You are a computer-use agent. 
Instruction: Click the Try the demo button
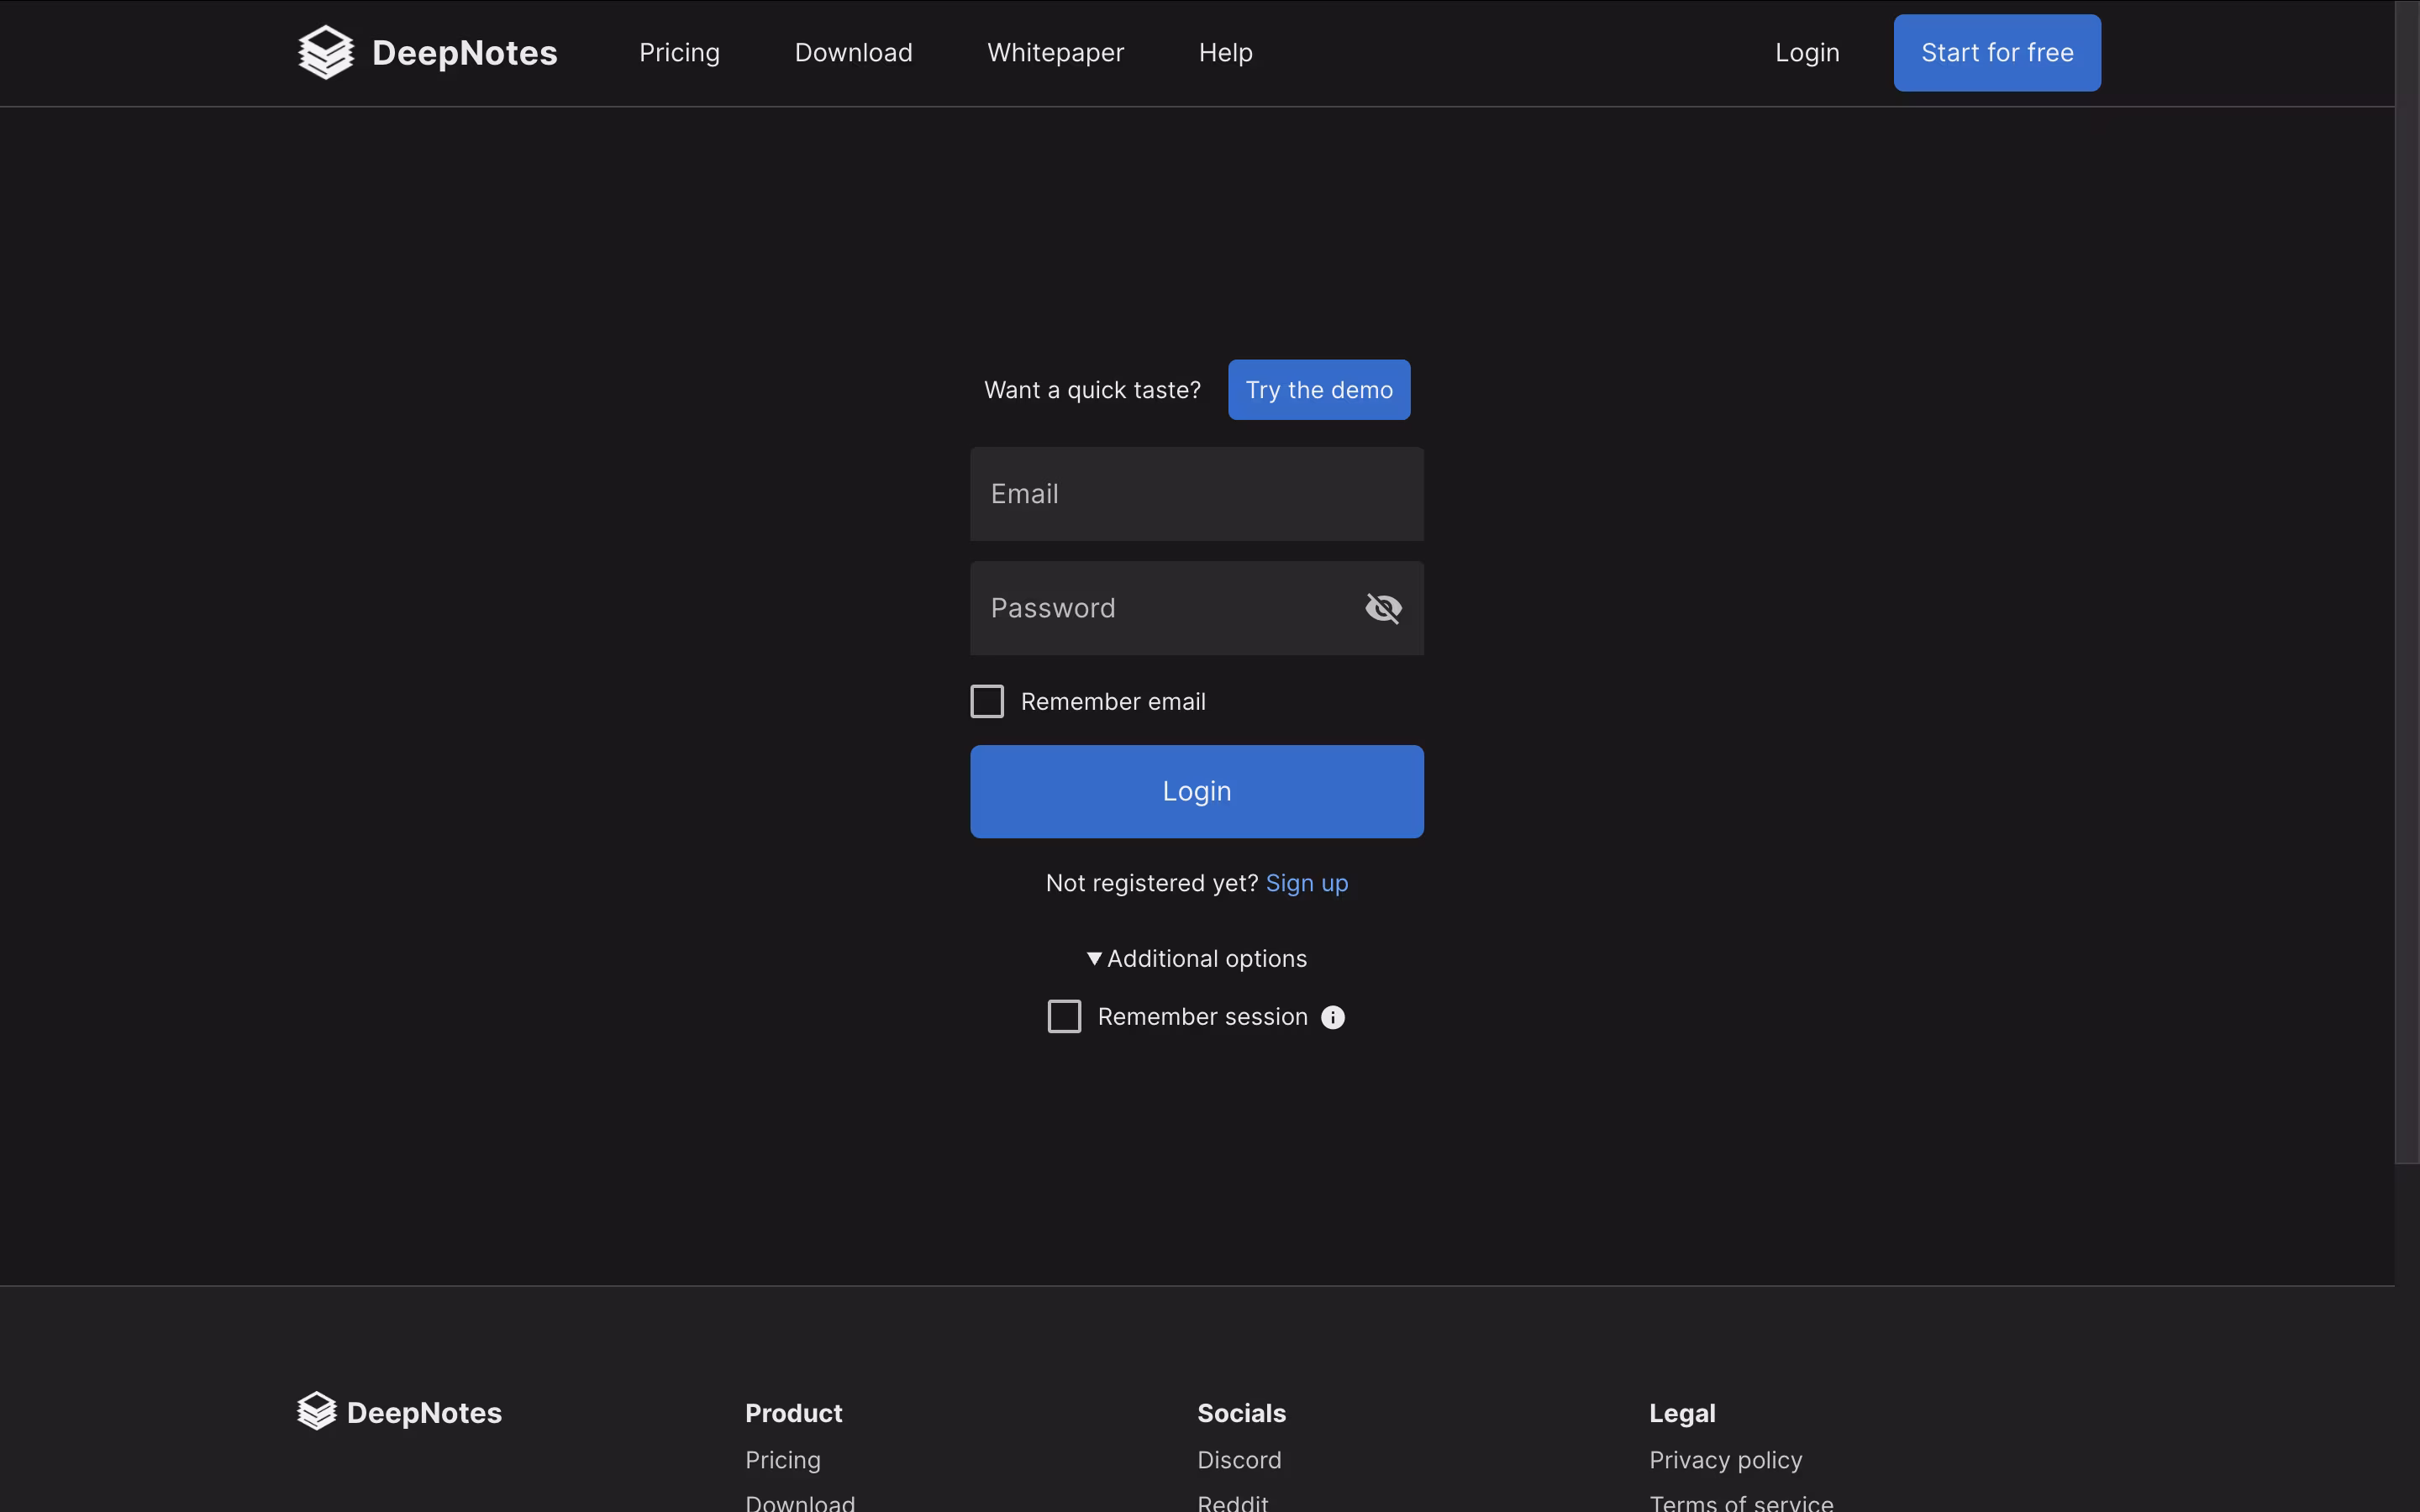pos(1318,389)
